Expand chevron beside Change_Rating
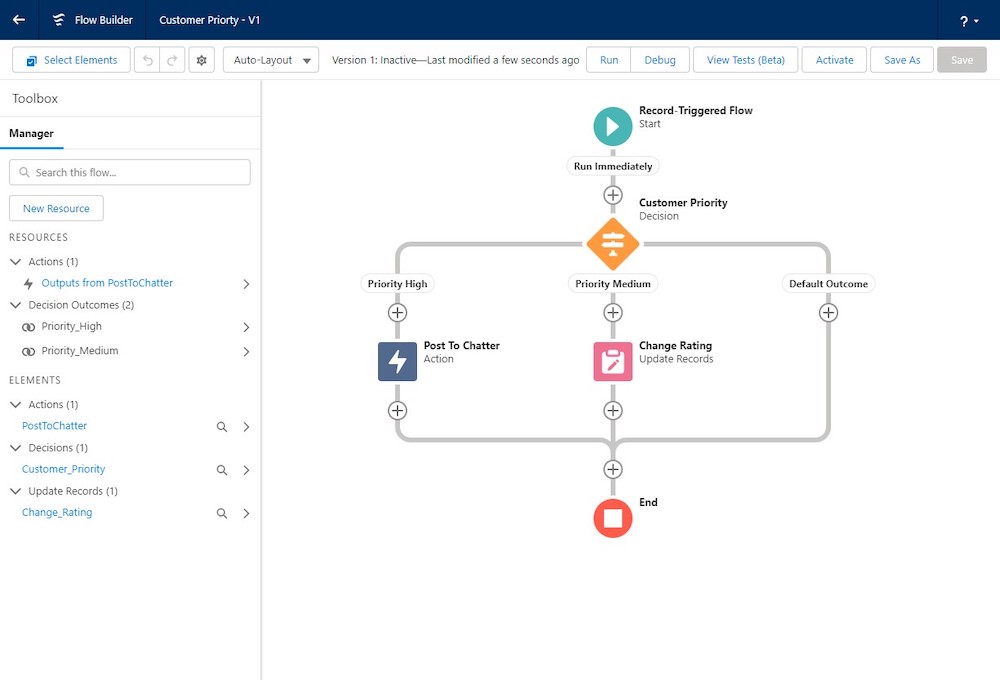Screen dimensions: 1000x680 click(x=246, y=514)
